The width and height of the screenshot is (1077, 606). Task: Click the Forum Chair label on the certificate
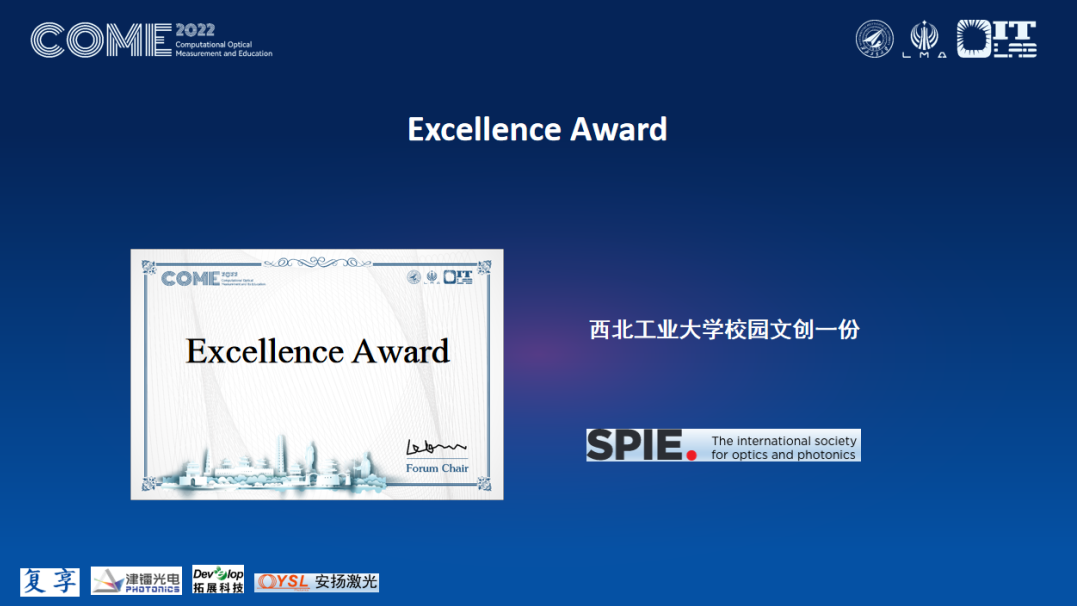pos(437,468)
